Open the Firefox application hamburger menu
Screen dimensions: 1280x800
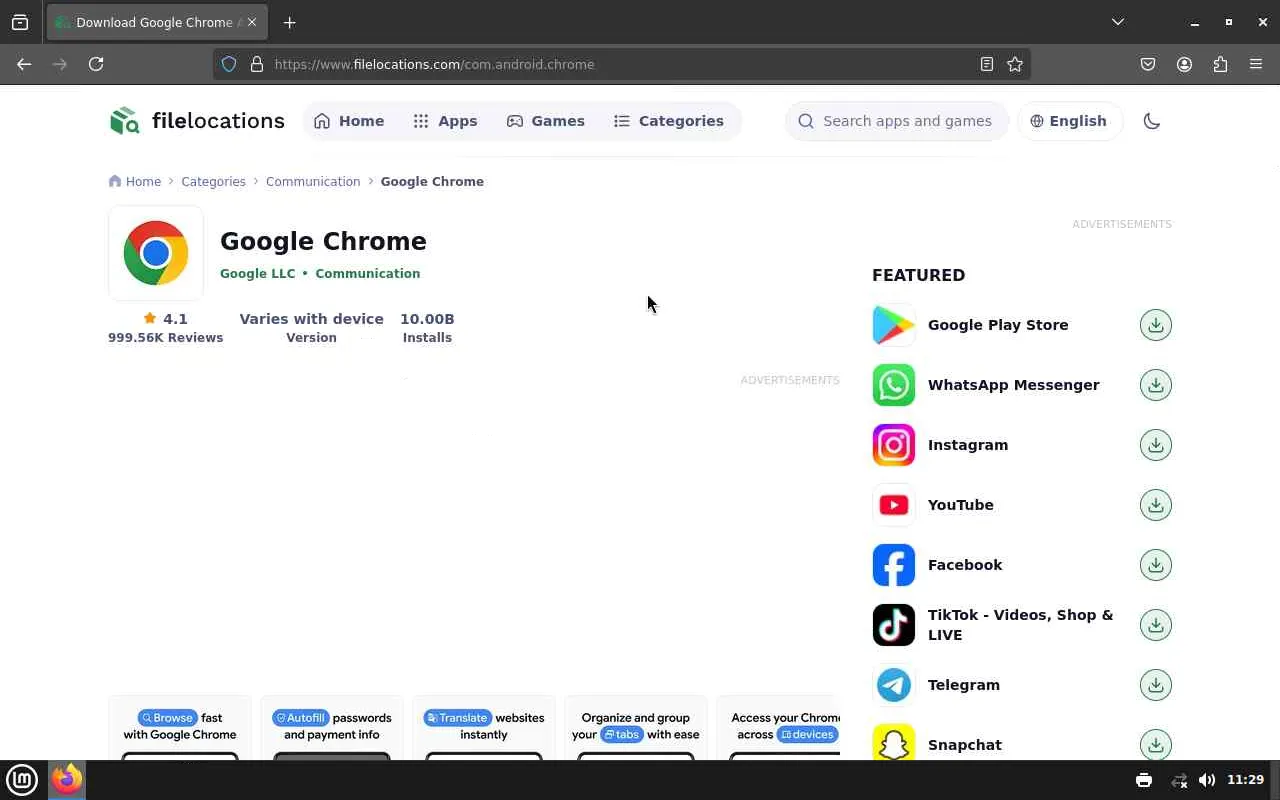(x=1256, y=64)
